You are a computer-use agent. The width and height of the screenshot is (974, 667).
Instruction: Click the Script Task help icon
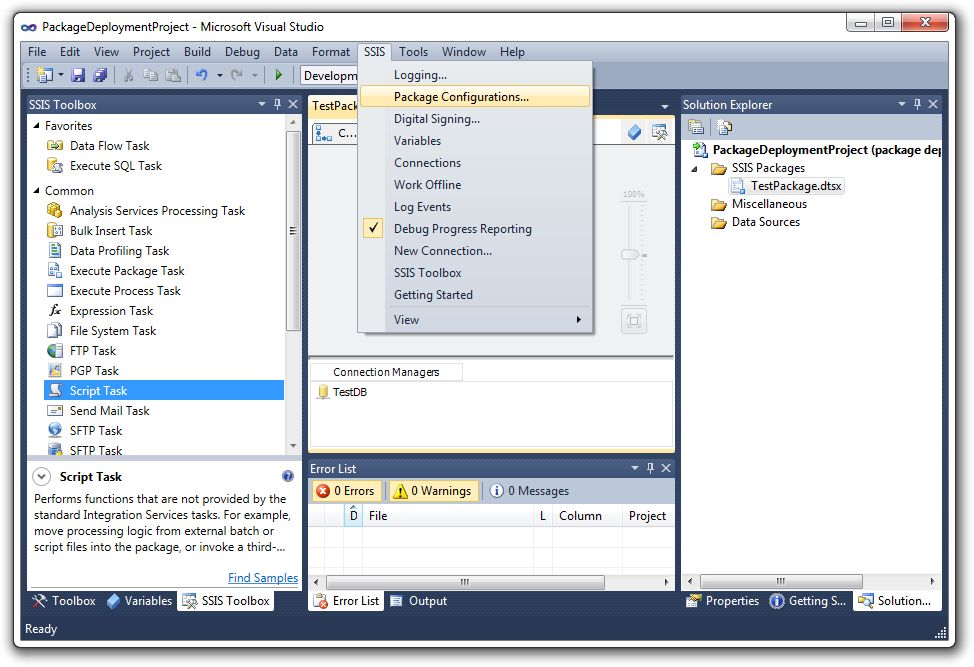pyautogui.click(x=288, y=476)
